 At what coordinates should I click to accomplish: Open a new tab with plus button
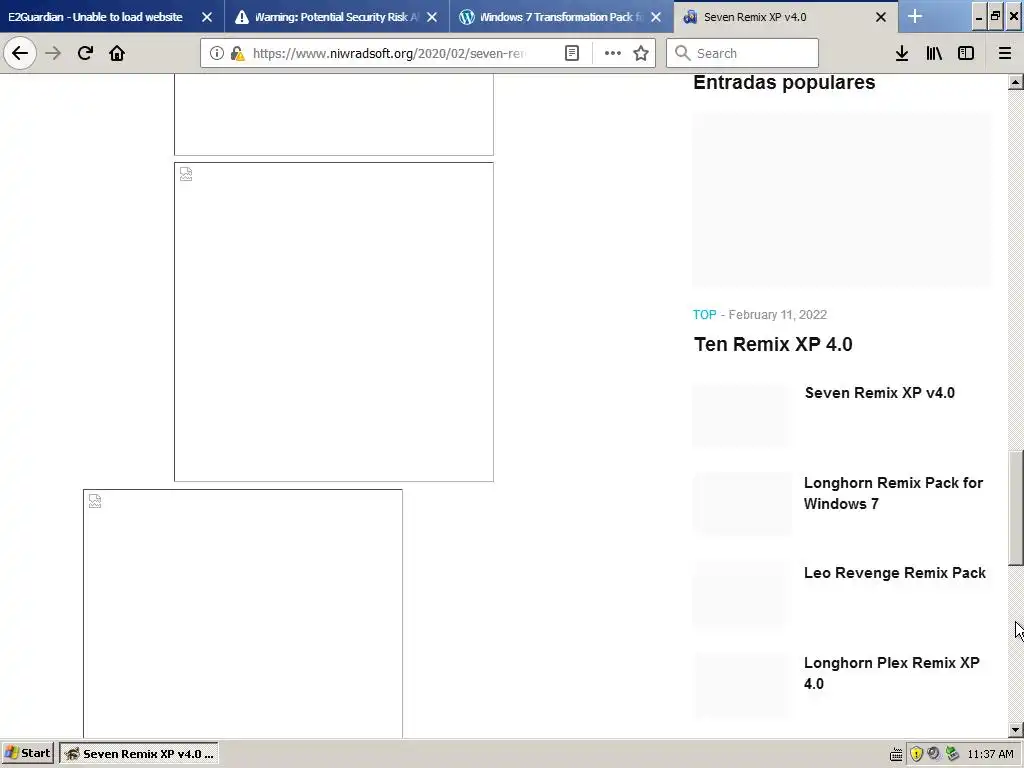(x=915, y=16)
